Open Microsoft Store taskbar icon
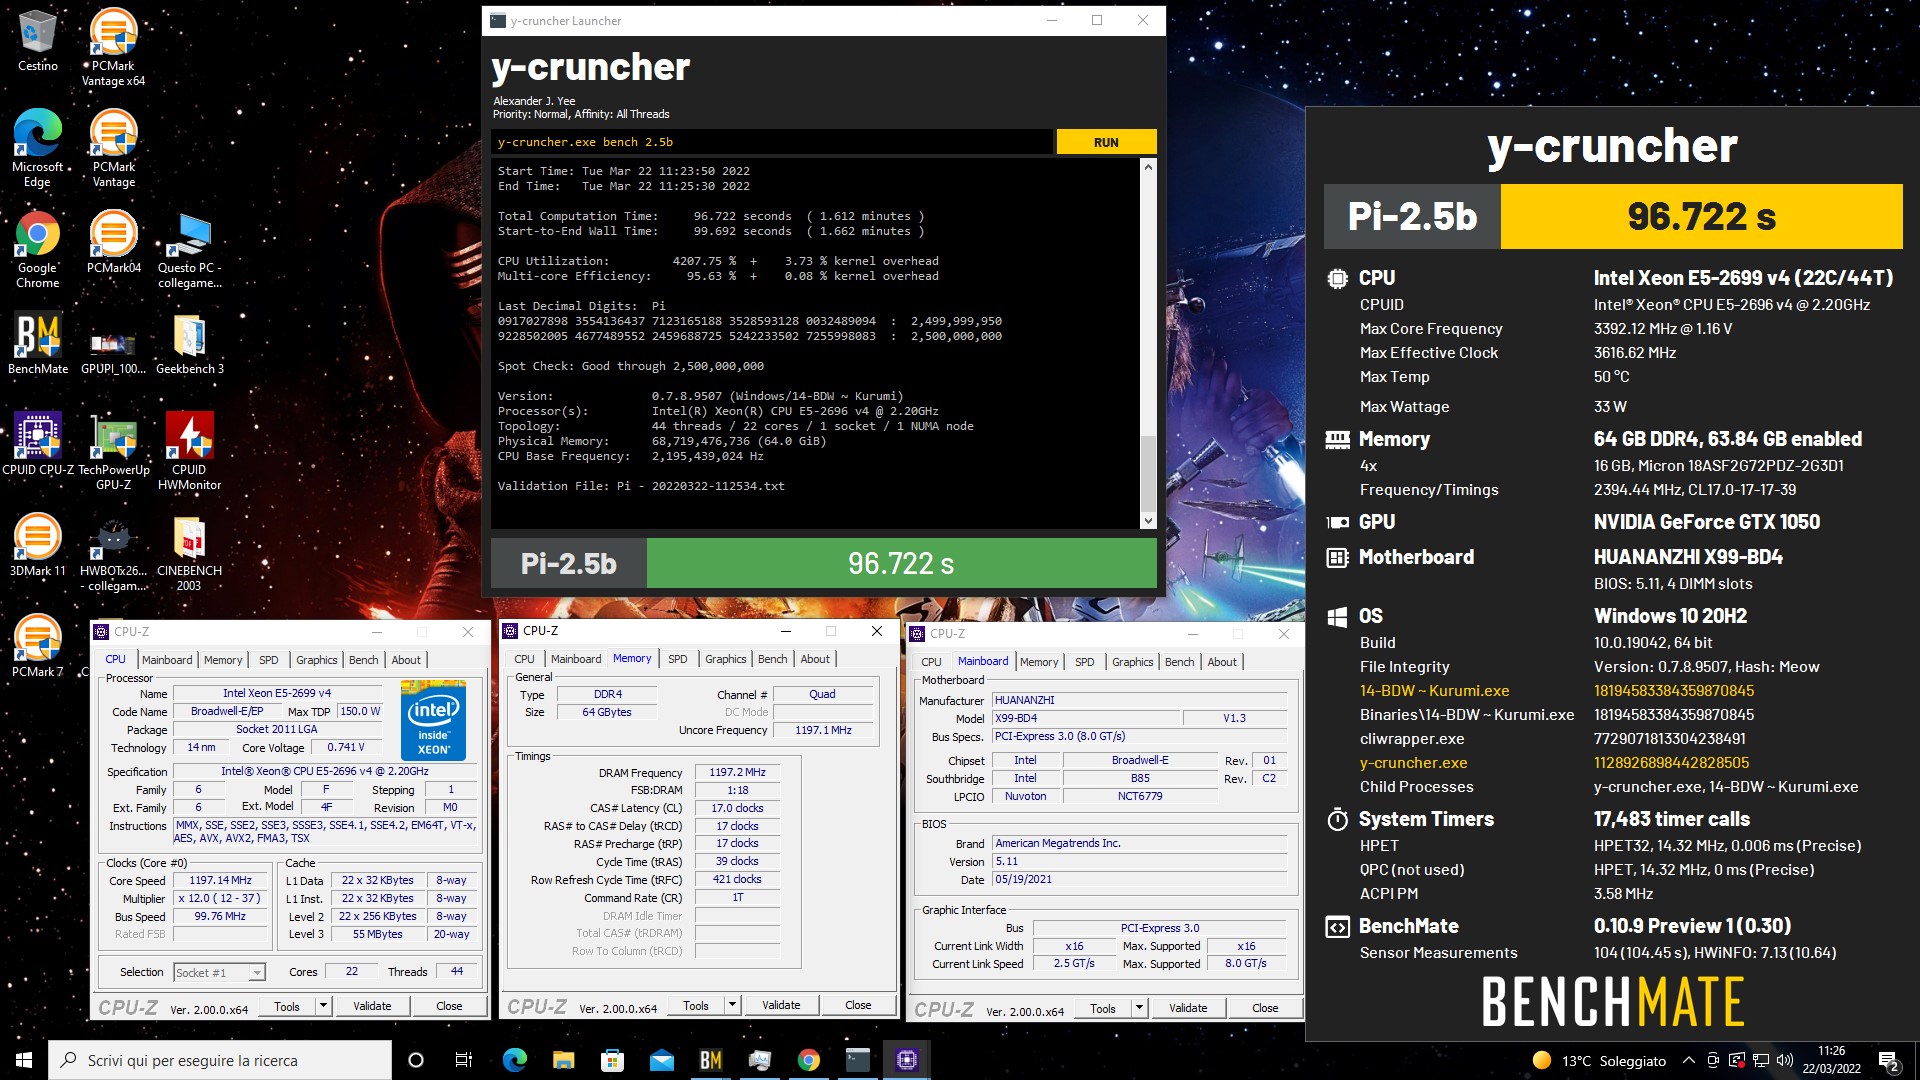1920x1080 pixels. pos(612,1060)
